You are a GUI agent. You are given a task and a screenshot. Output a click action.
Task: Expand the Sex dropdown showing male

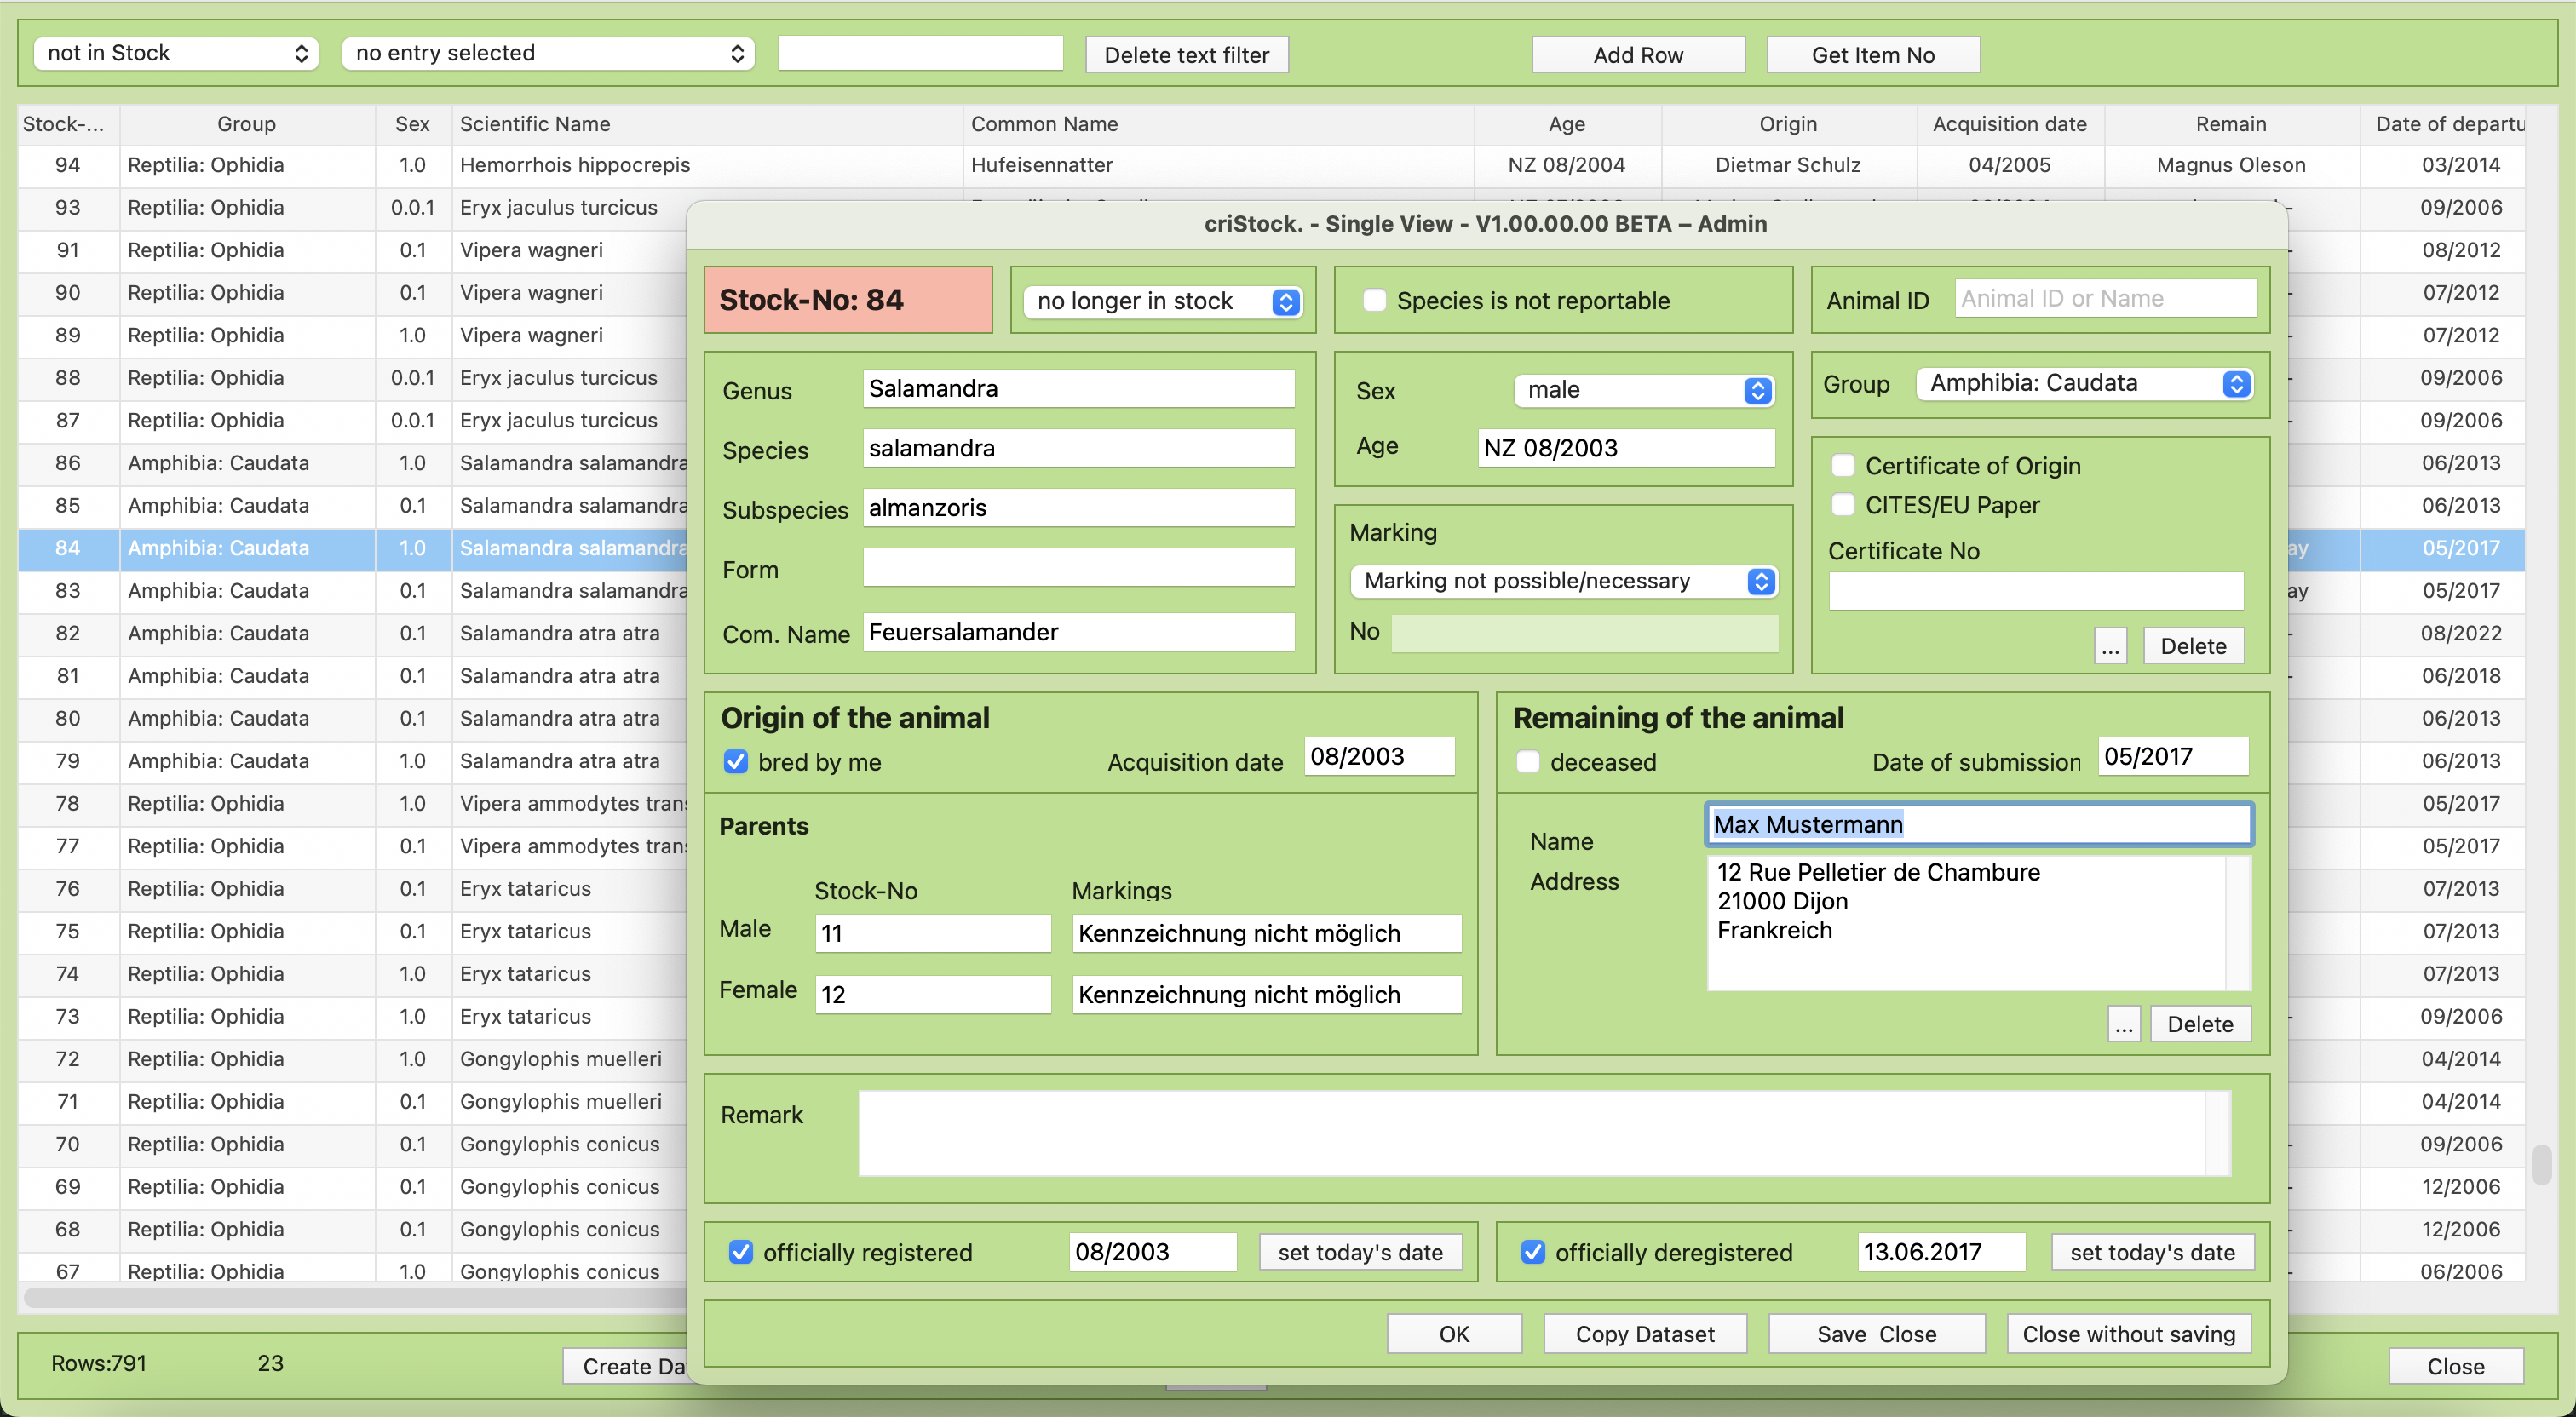point(1644,390)
